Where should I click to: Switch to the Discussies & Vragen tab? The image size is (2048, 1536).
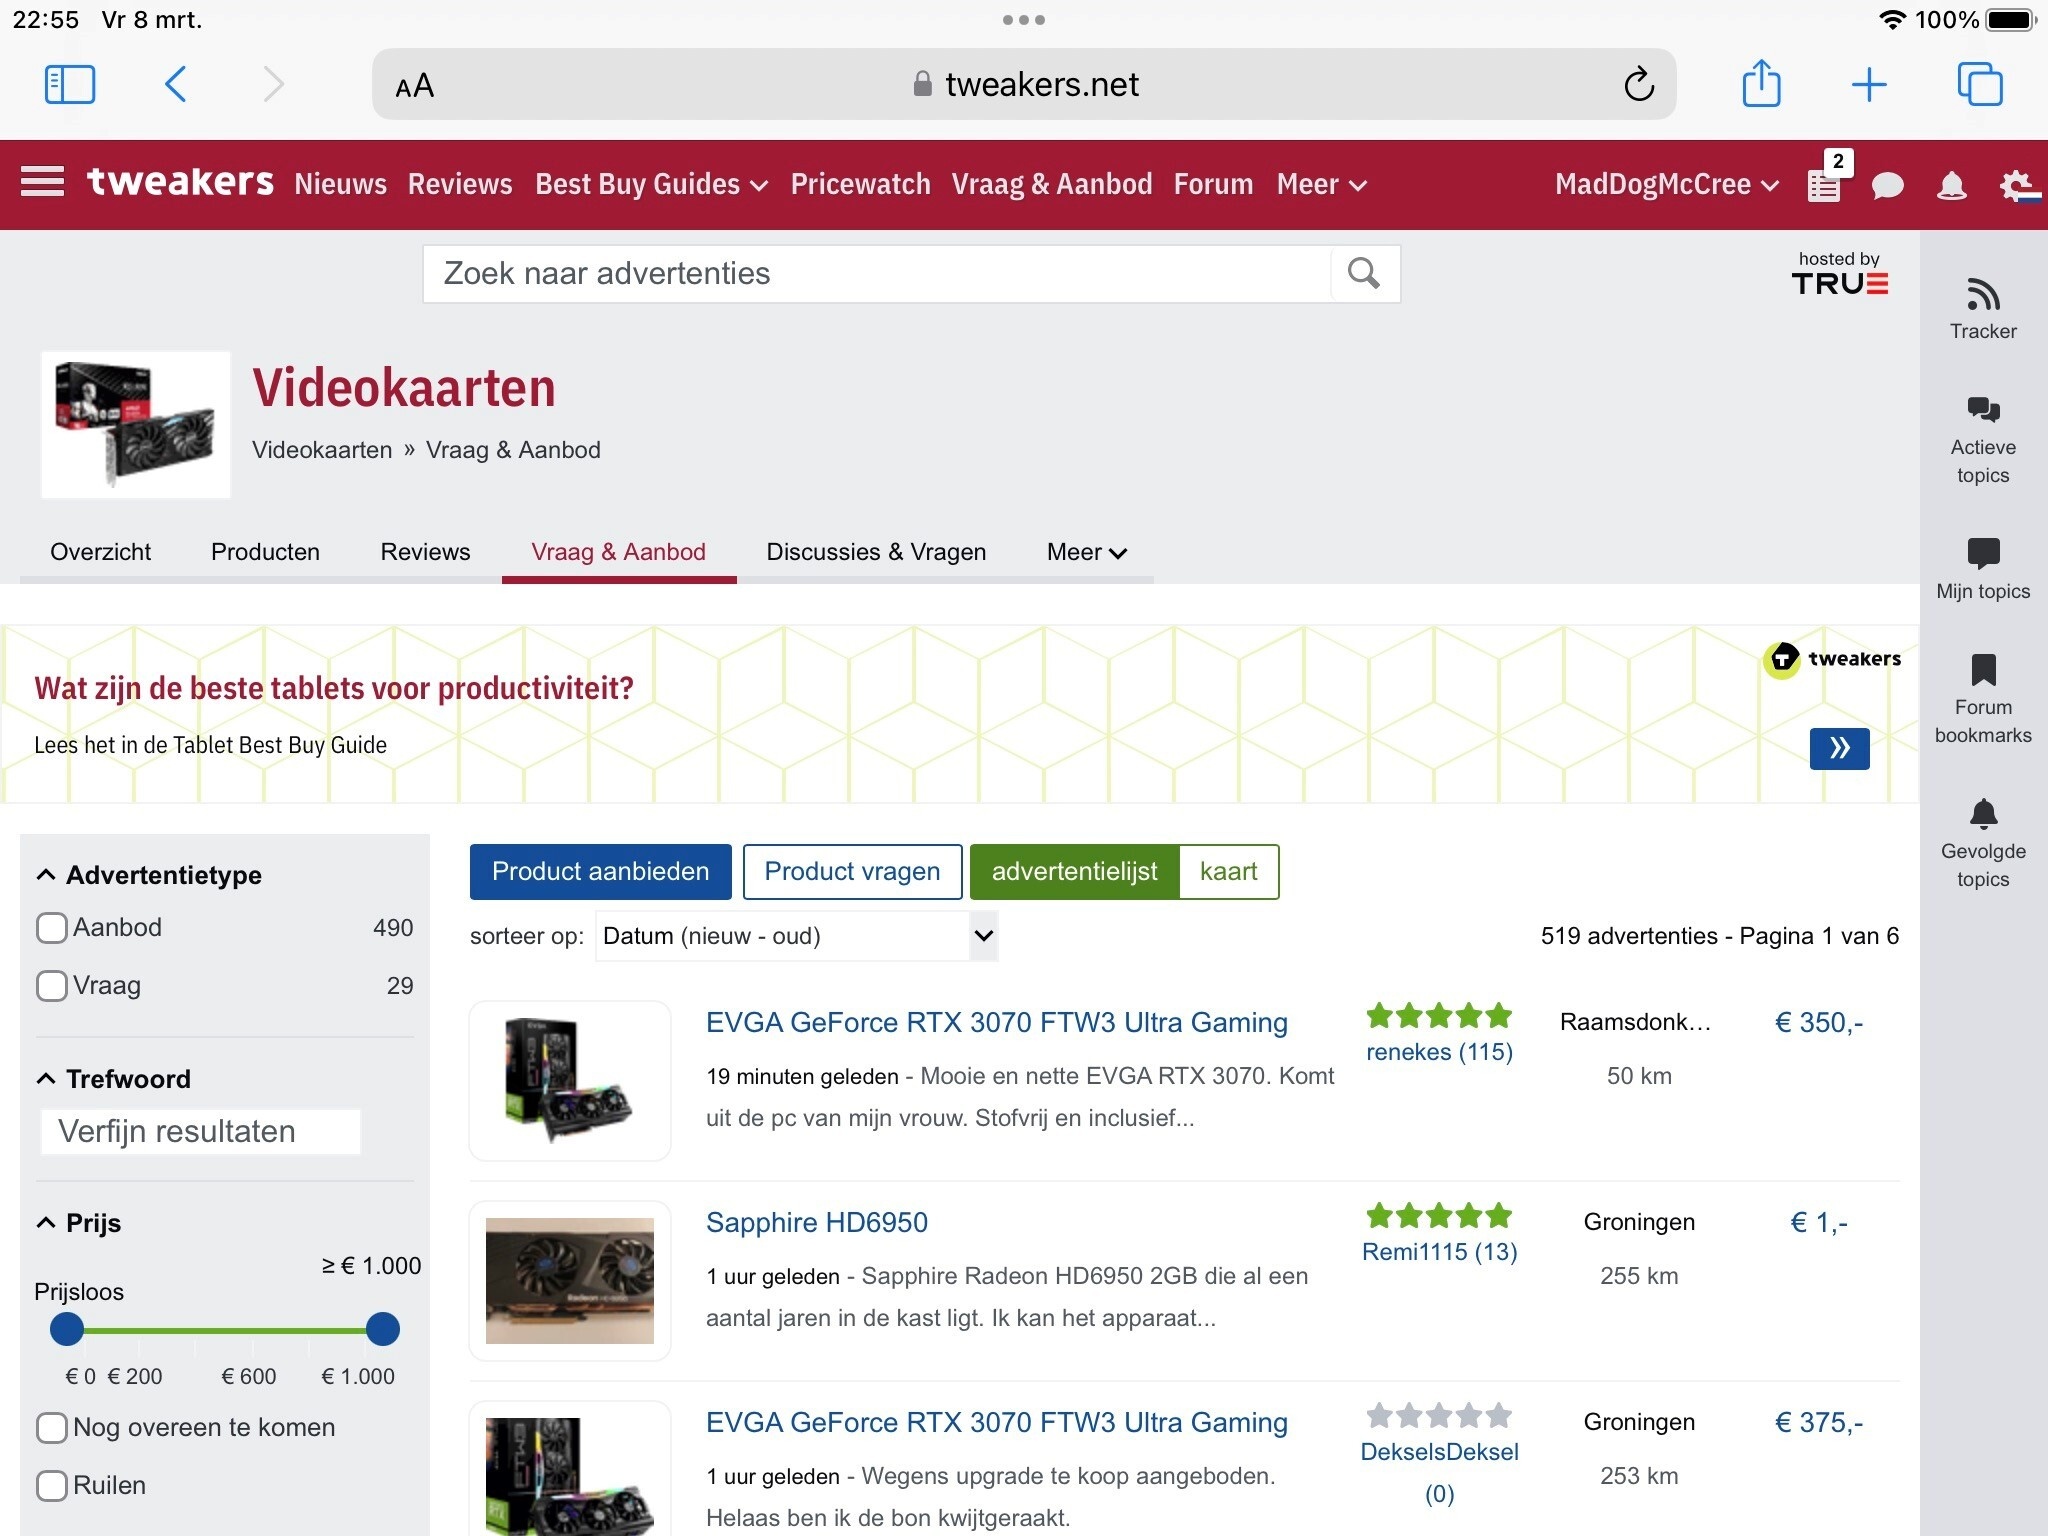tap(876, 551)
